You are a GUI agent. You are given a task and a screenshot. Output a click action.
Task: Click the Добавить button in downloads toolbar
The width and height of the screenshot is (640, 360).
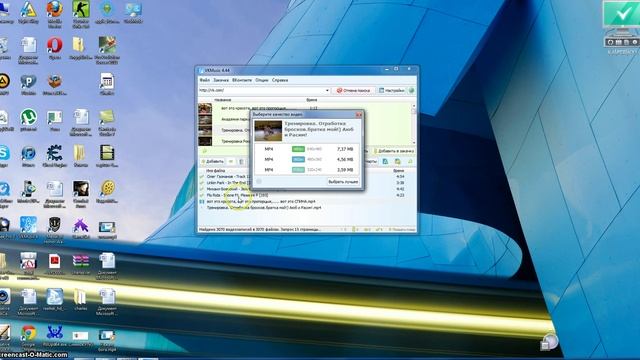coord(212,162)
